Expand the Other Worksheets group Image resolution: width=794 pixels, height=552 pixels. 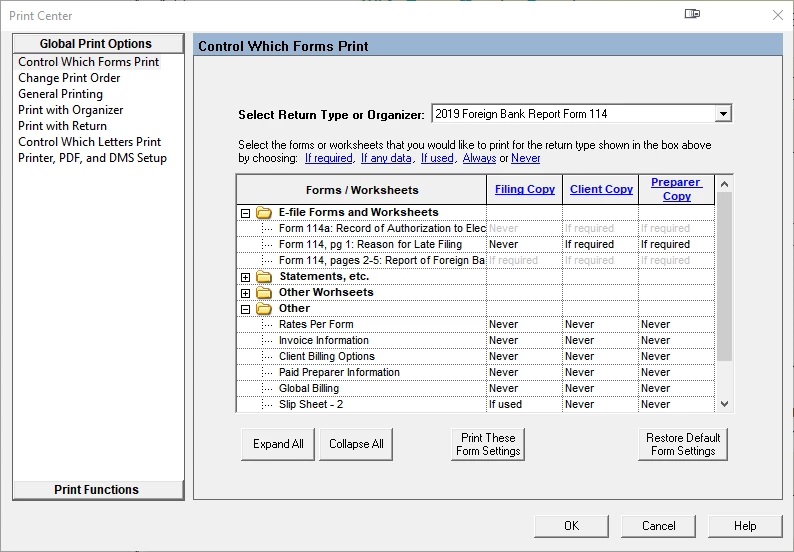246,293
